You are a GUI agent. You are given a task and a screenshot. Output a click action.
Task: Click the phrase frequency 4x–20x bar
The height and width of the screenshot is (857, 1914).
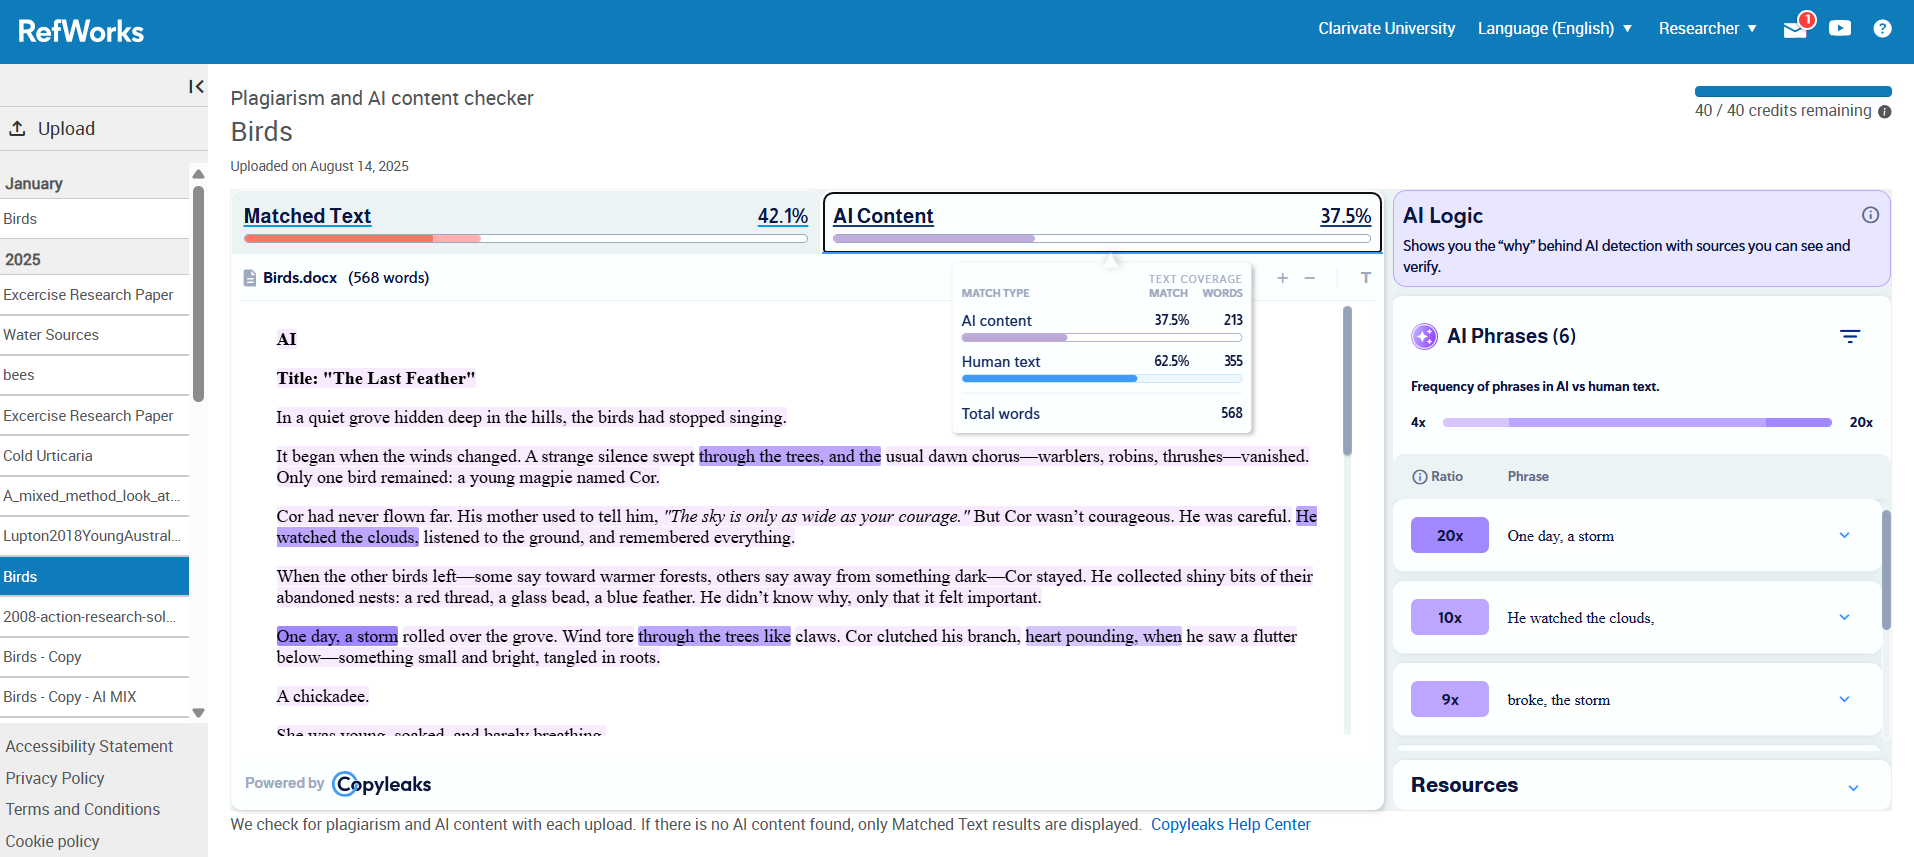click(x=1637, y=422)
